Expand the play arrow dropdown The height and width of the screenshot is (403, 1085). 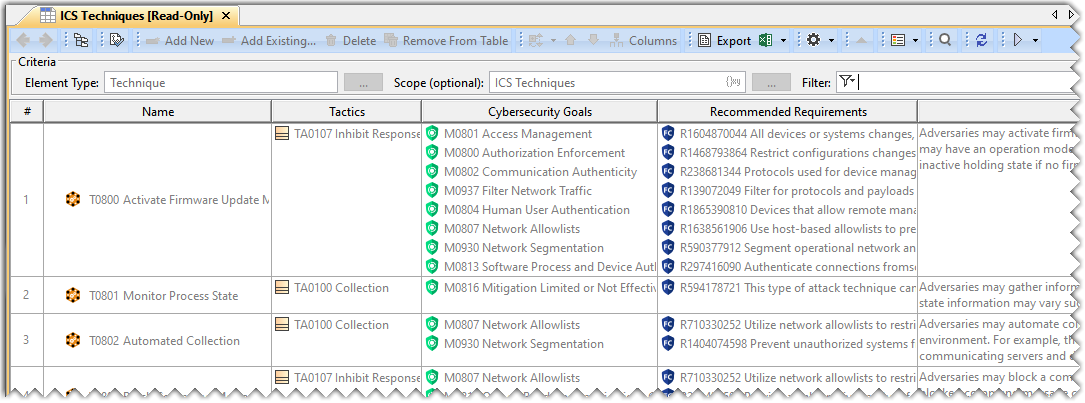1035,41
